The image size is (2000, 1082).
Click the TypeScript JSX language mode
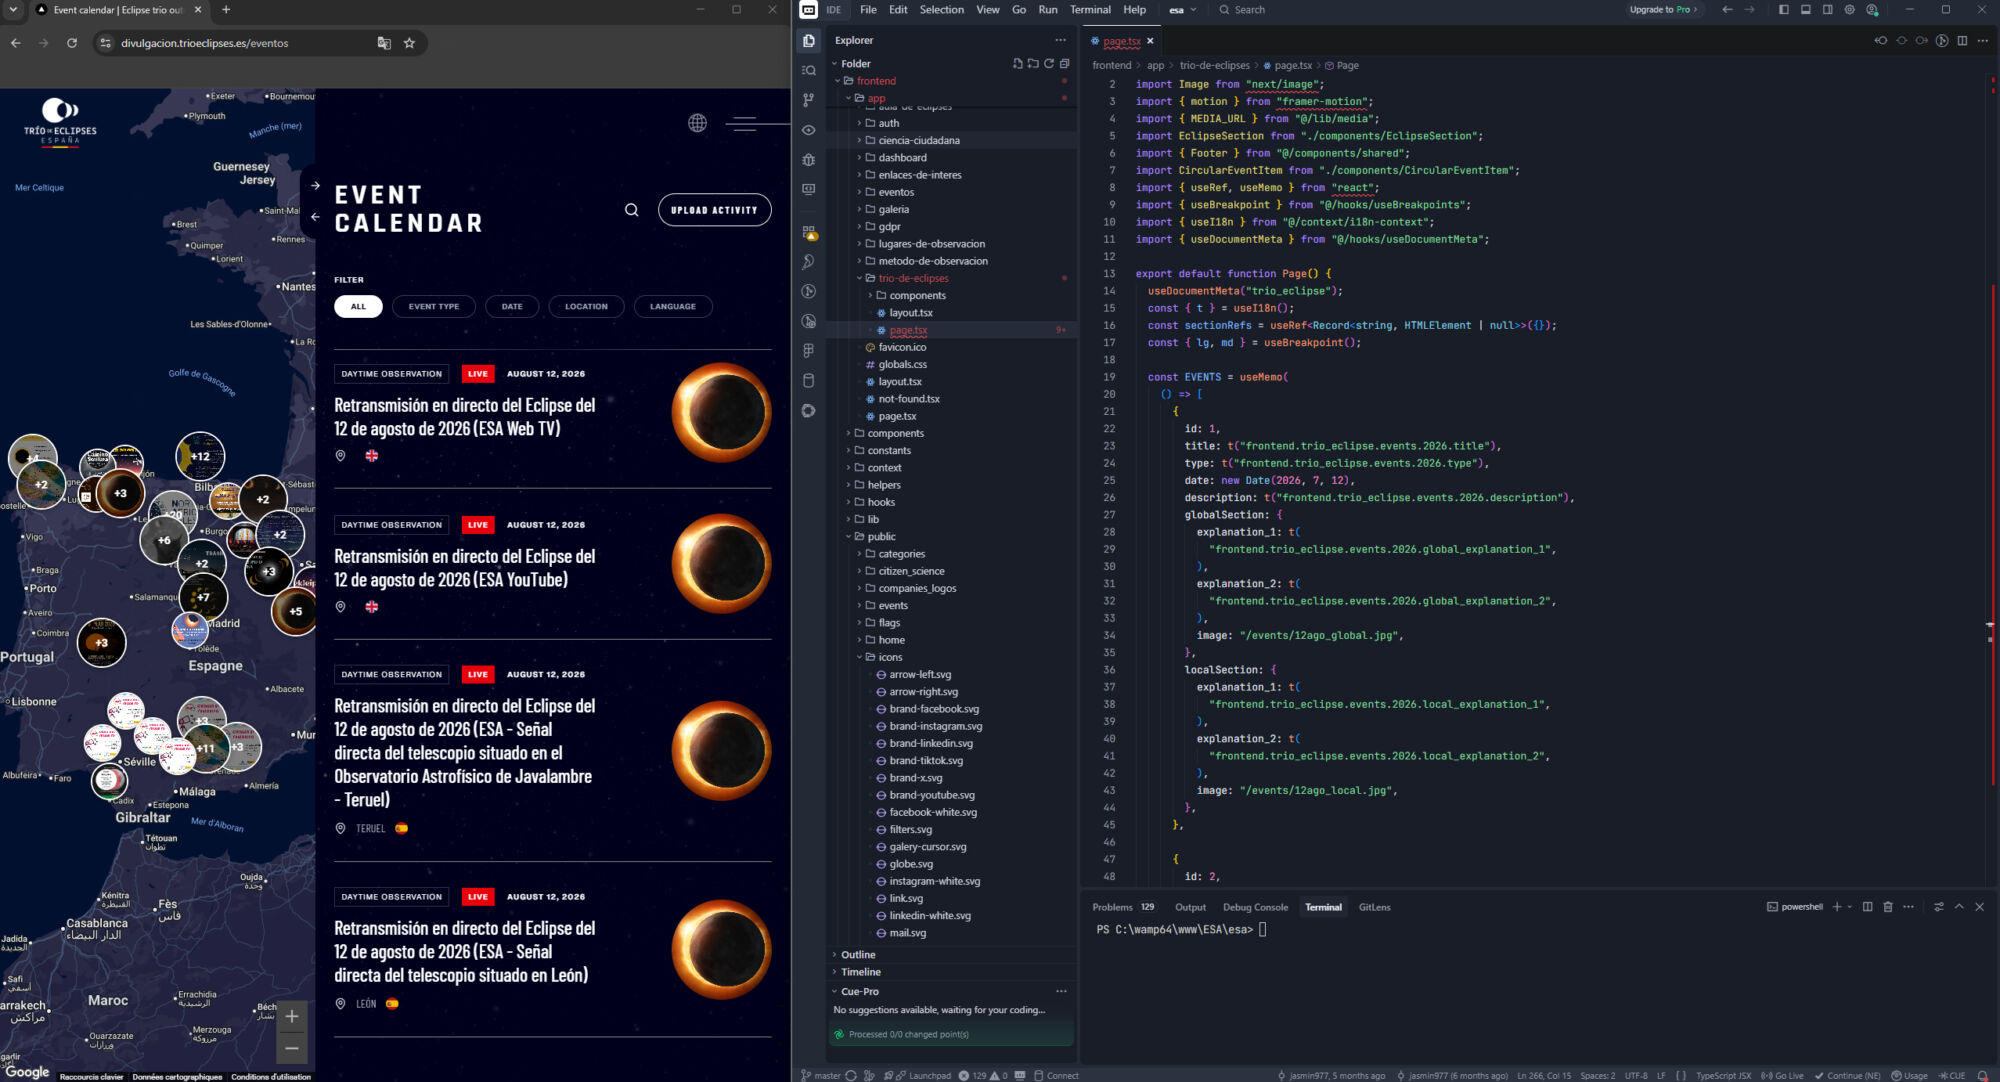(x=1723, y=1076)
